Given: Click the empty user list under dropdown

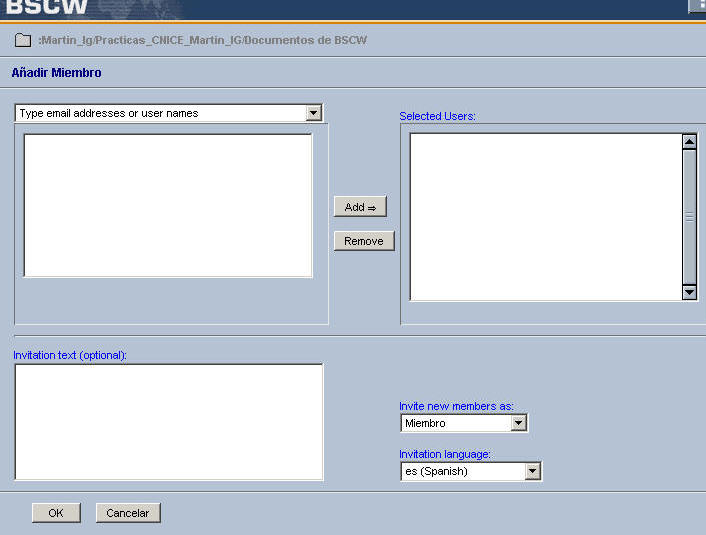Looking at the screenshot, I should point(168,205).
